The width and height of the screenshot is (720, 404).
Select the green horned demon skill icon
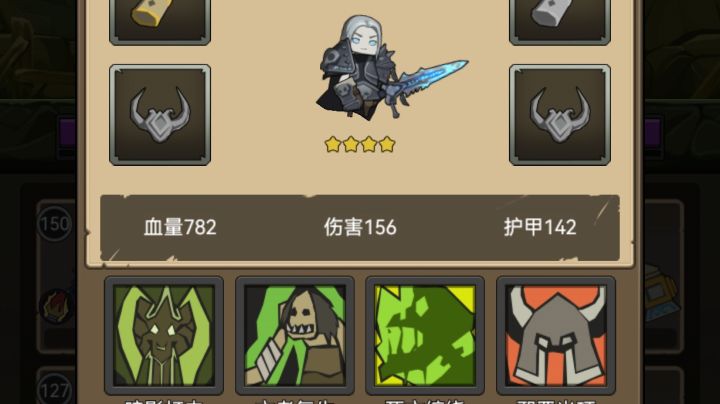tap(164, 336)
